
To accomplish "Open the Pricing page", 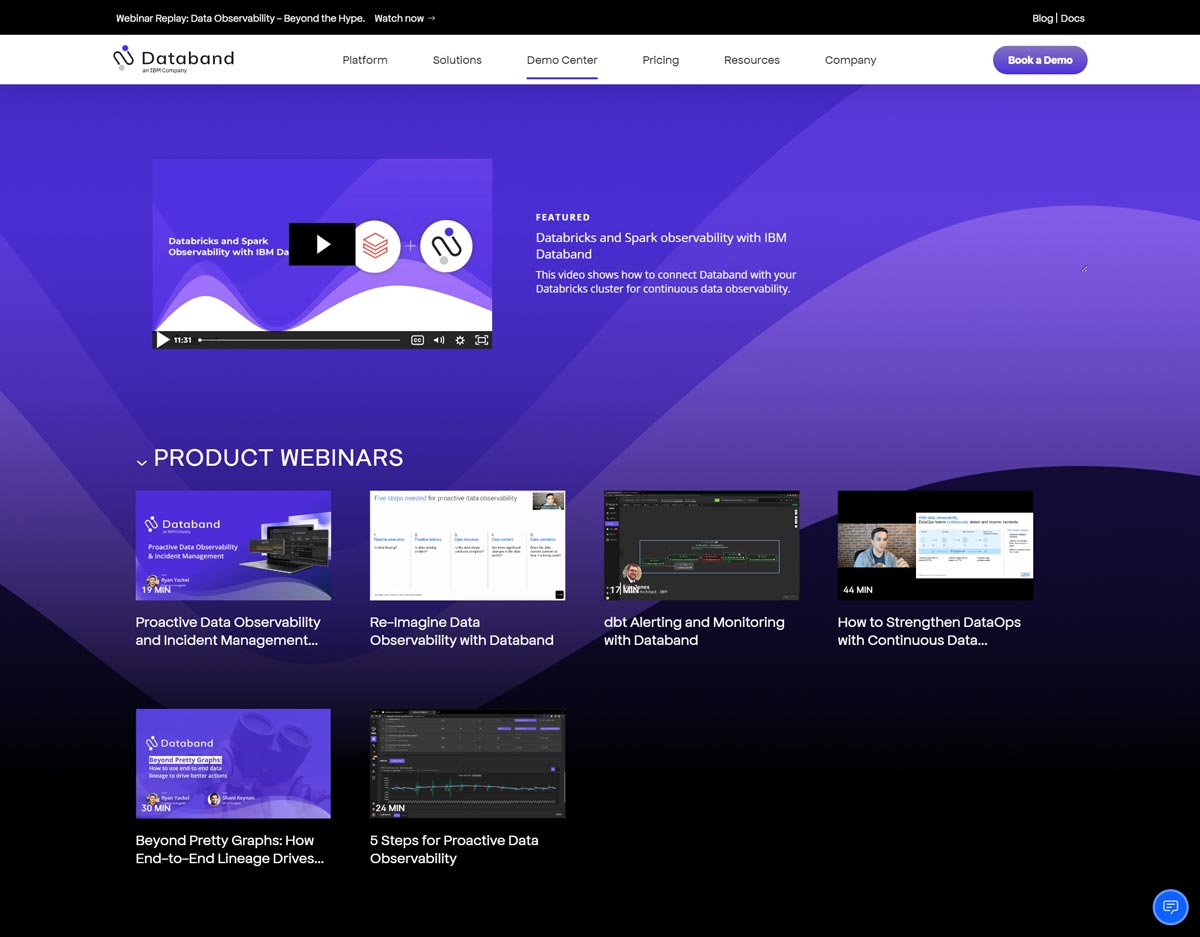I will (x=660, y=60).
